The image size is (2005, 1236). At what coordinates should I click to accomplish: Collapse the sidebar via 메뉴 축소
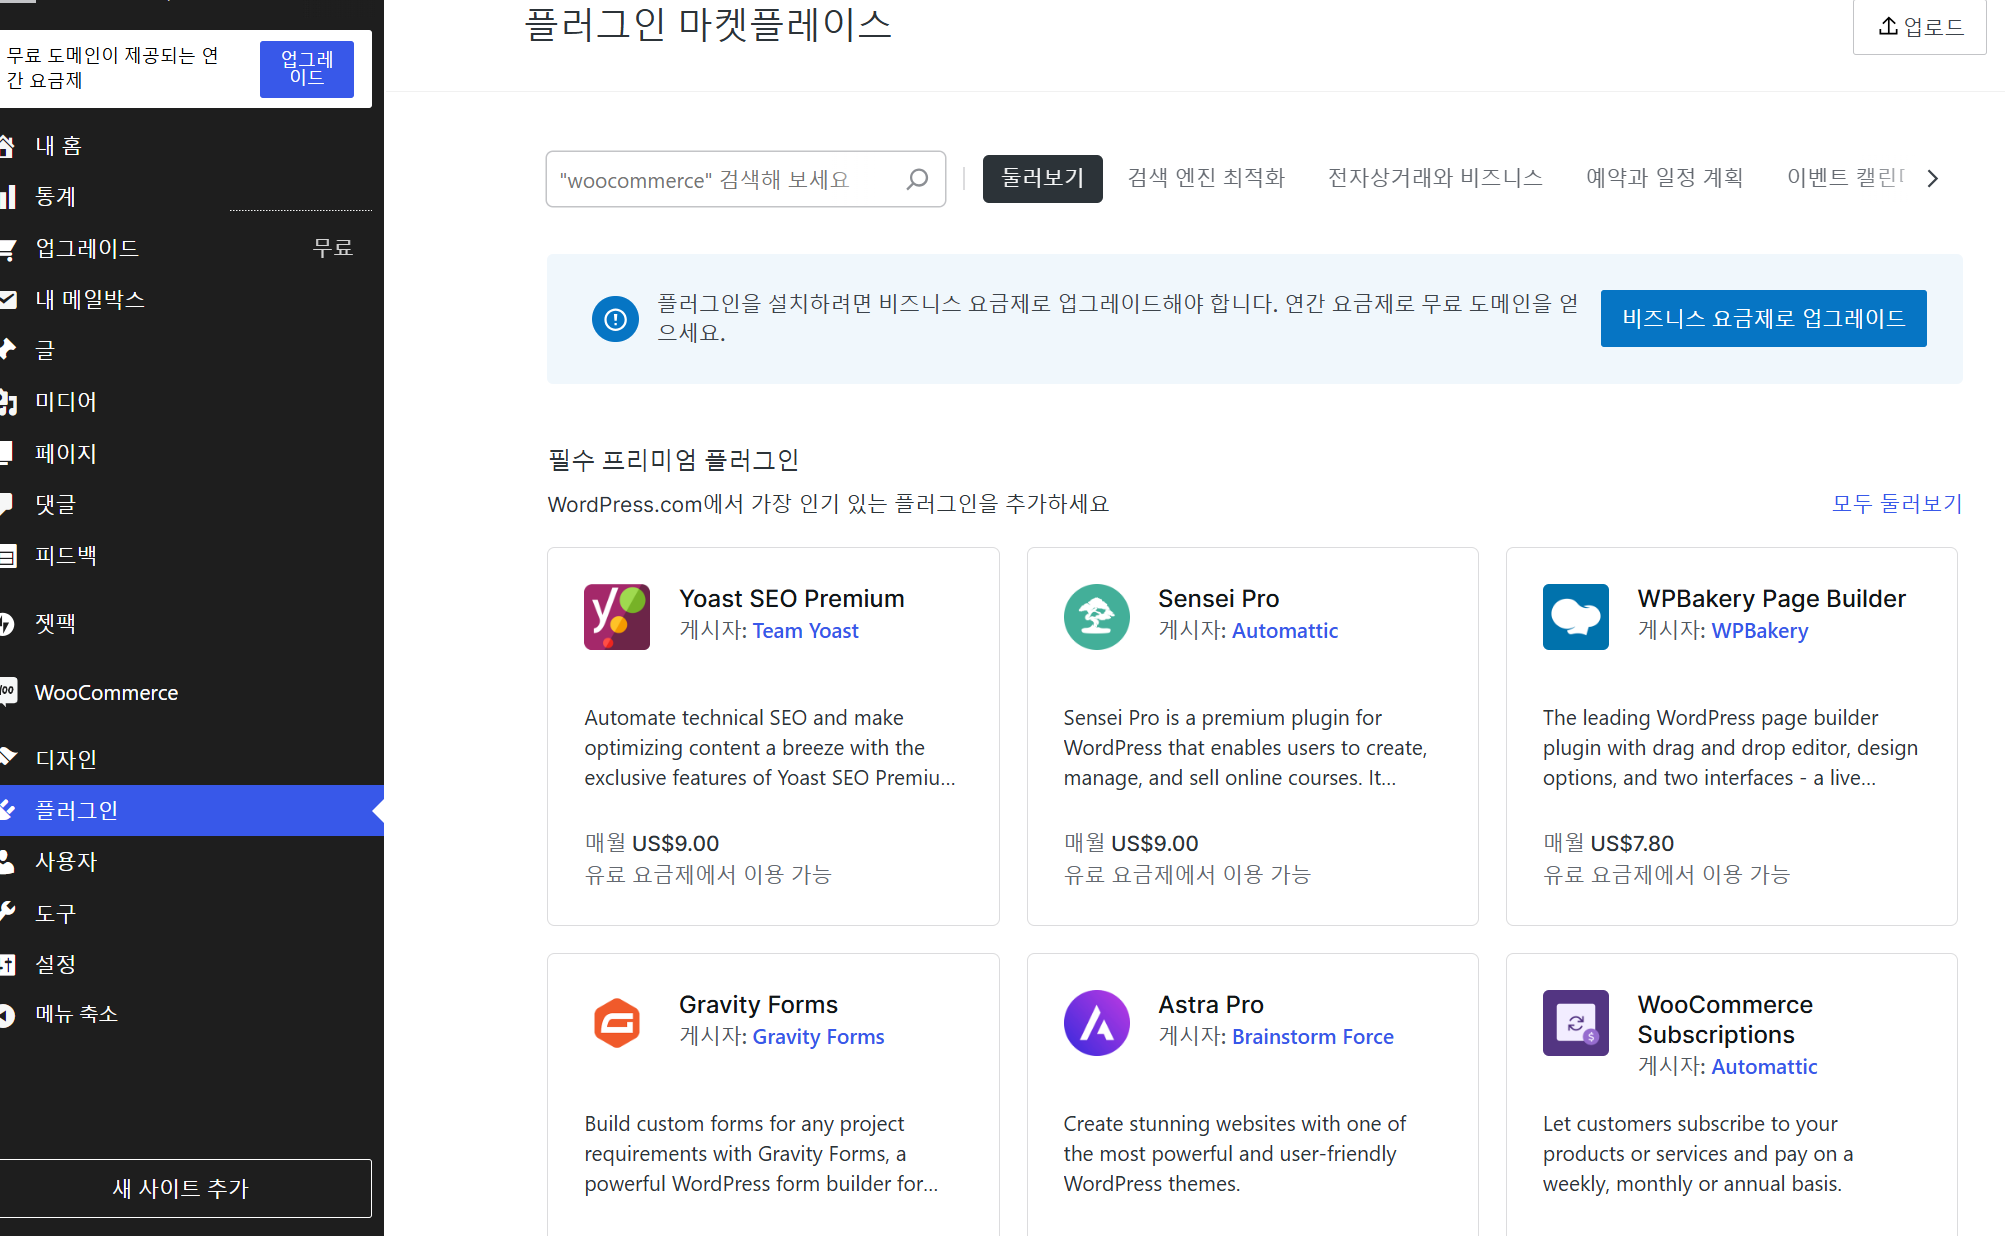click(76, 1014)
